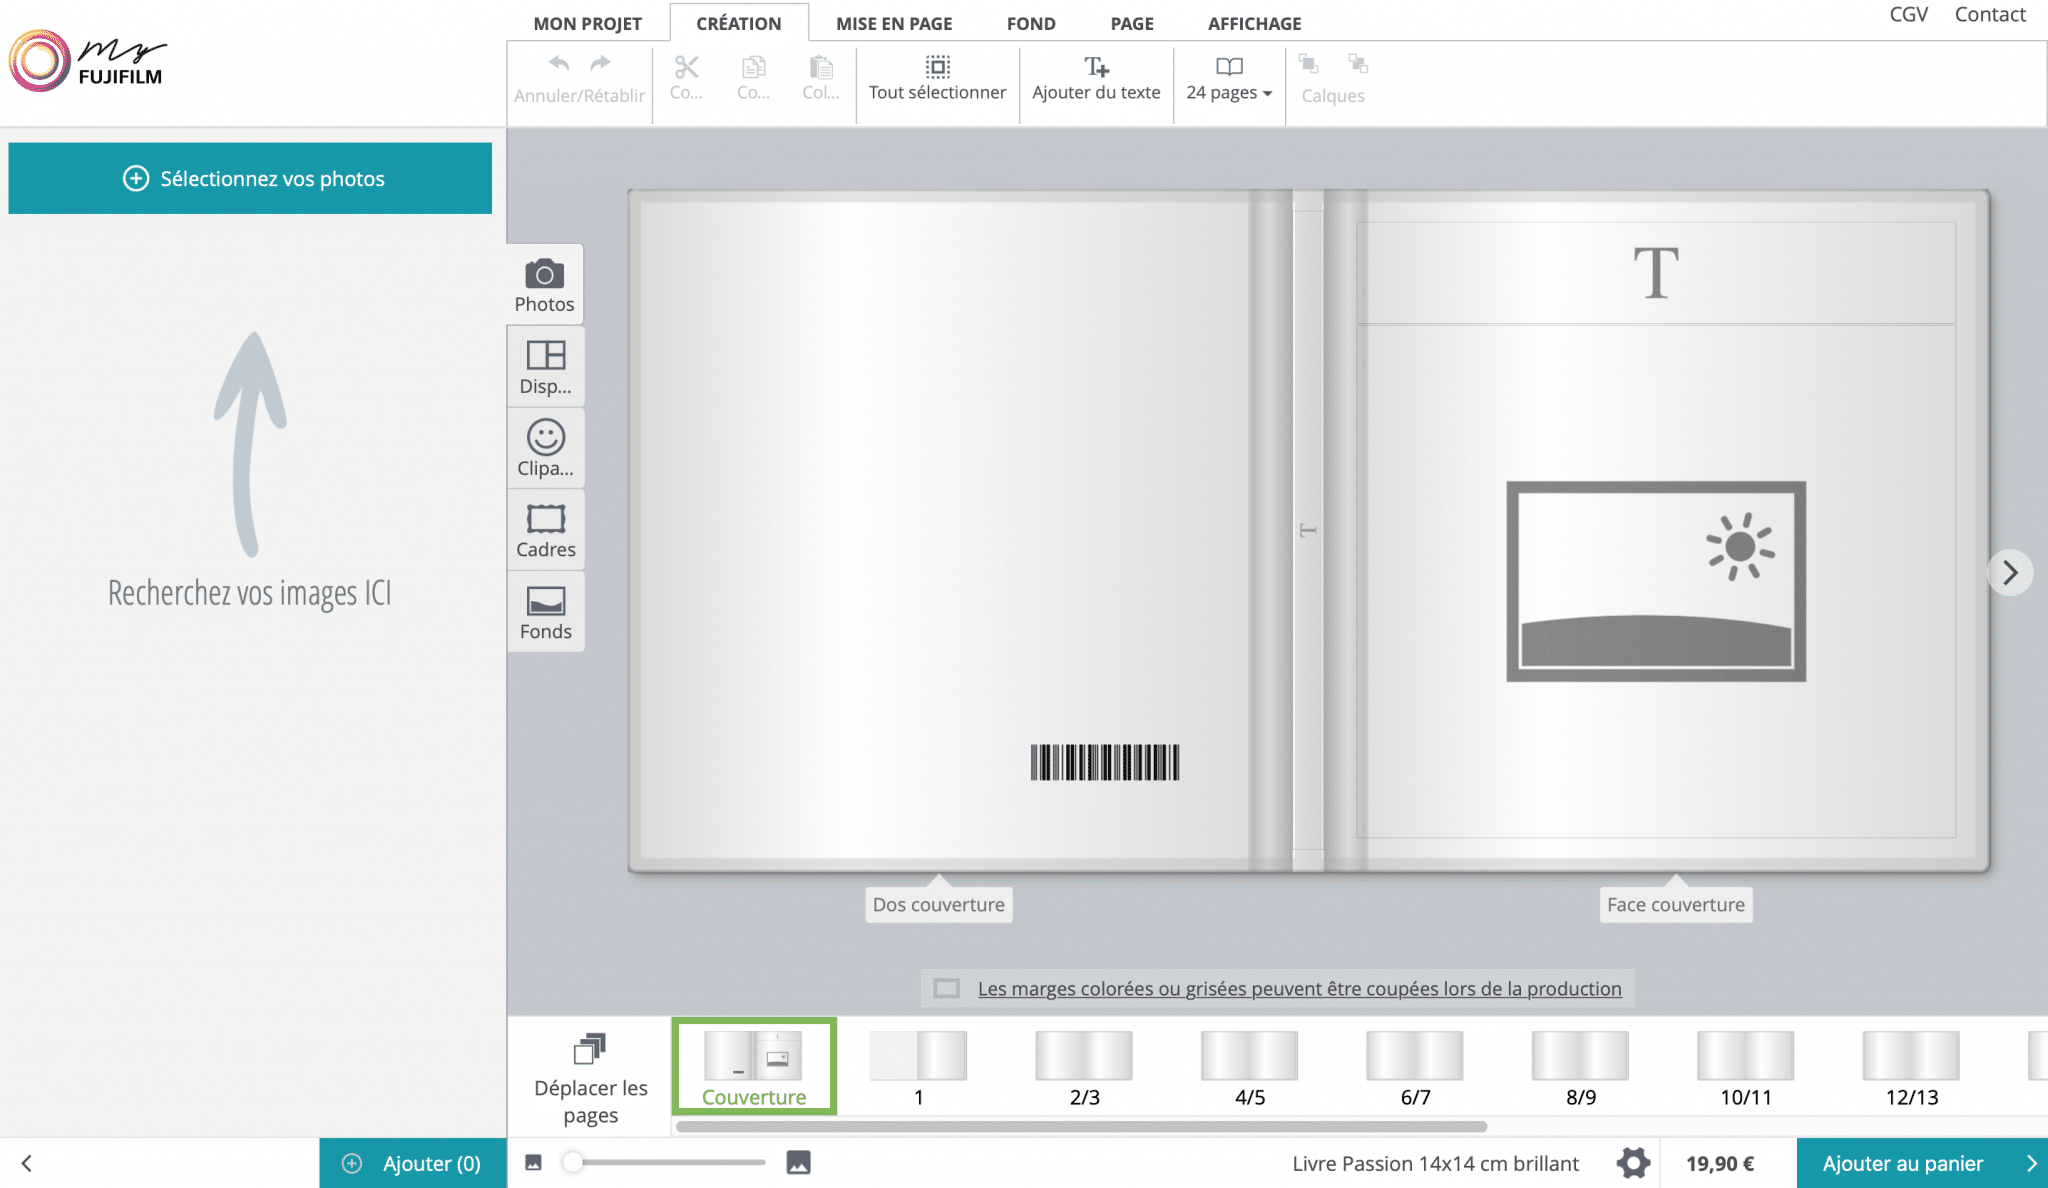Collapse left panel with back chevron
The height and width of the screenshot is (1188, 2048).
(x=27, y=1163)
